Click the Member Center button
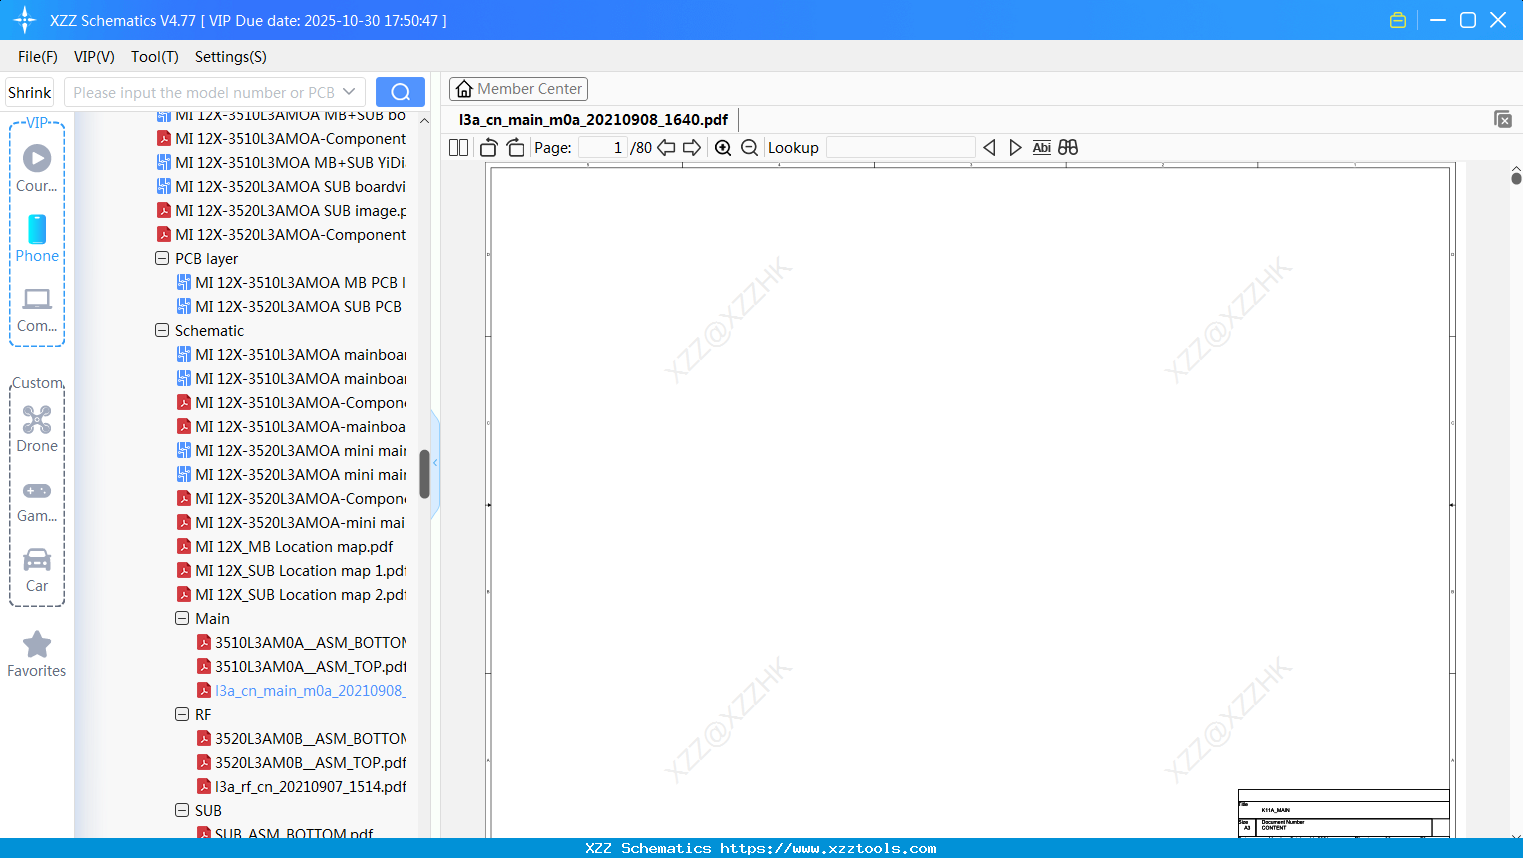Viewport: 1523px width, 858px height. click(518, 88)
